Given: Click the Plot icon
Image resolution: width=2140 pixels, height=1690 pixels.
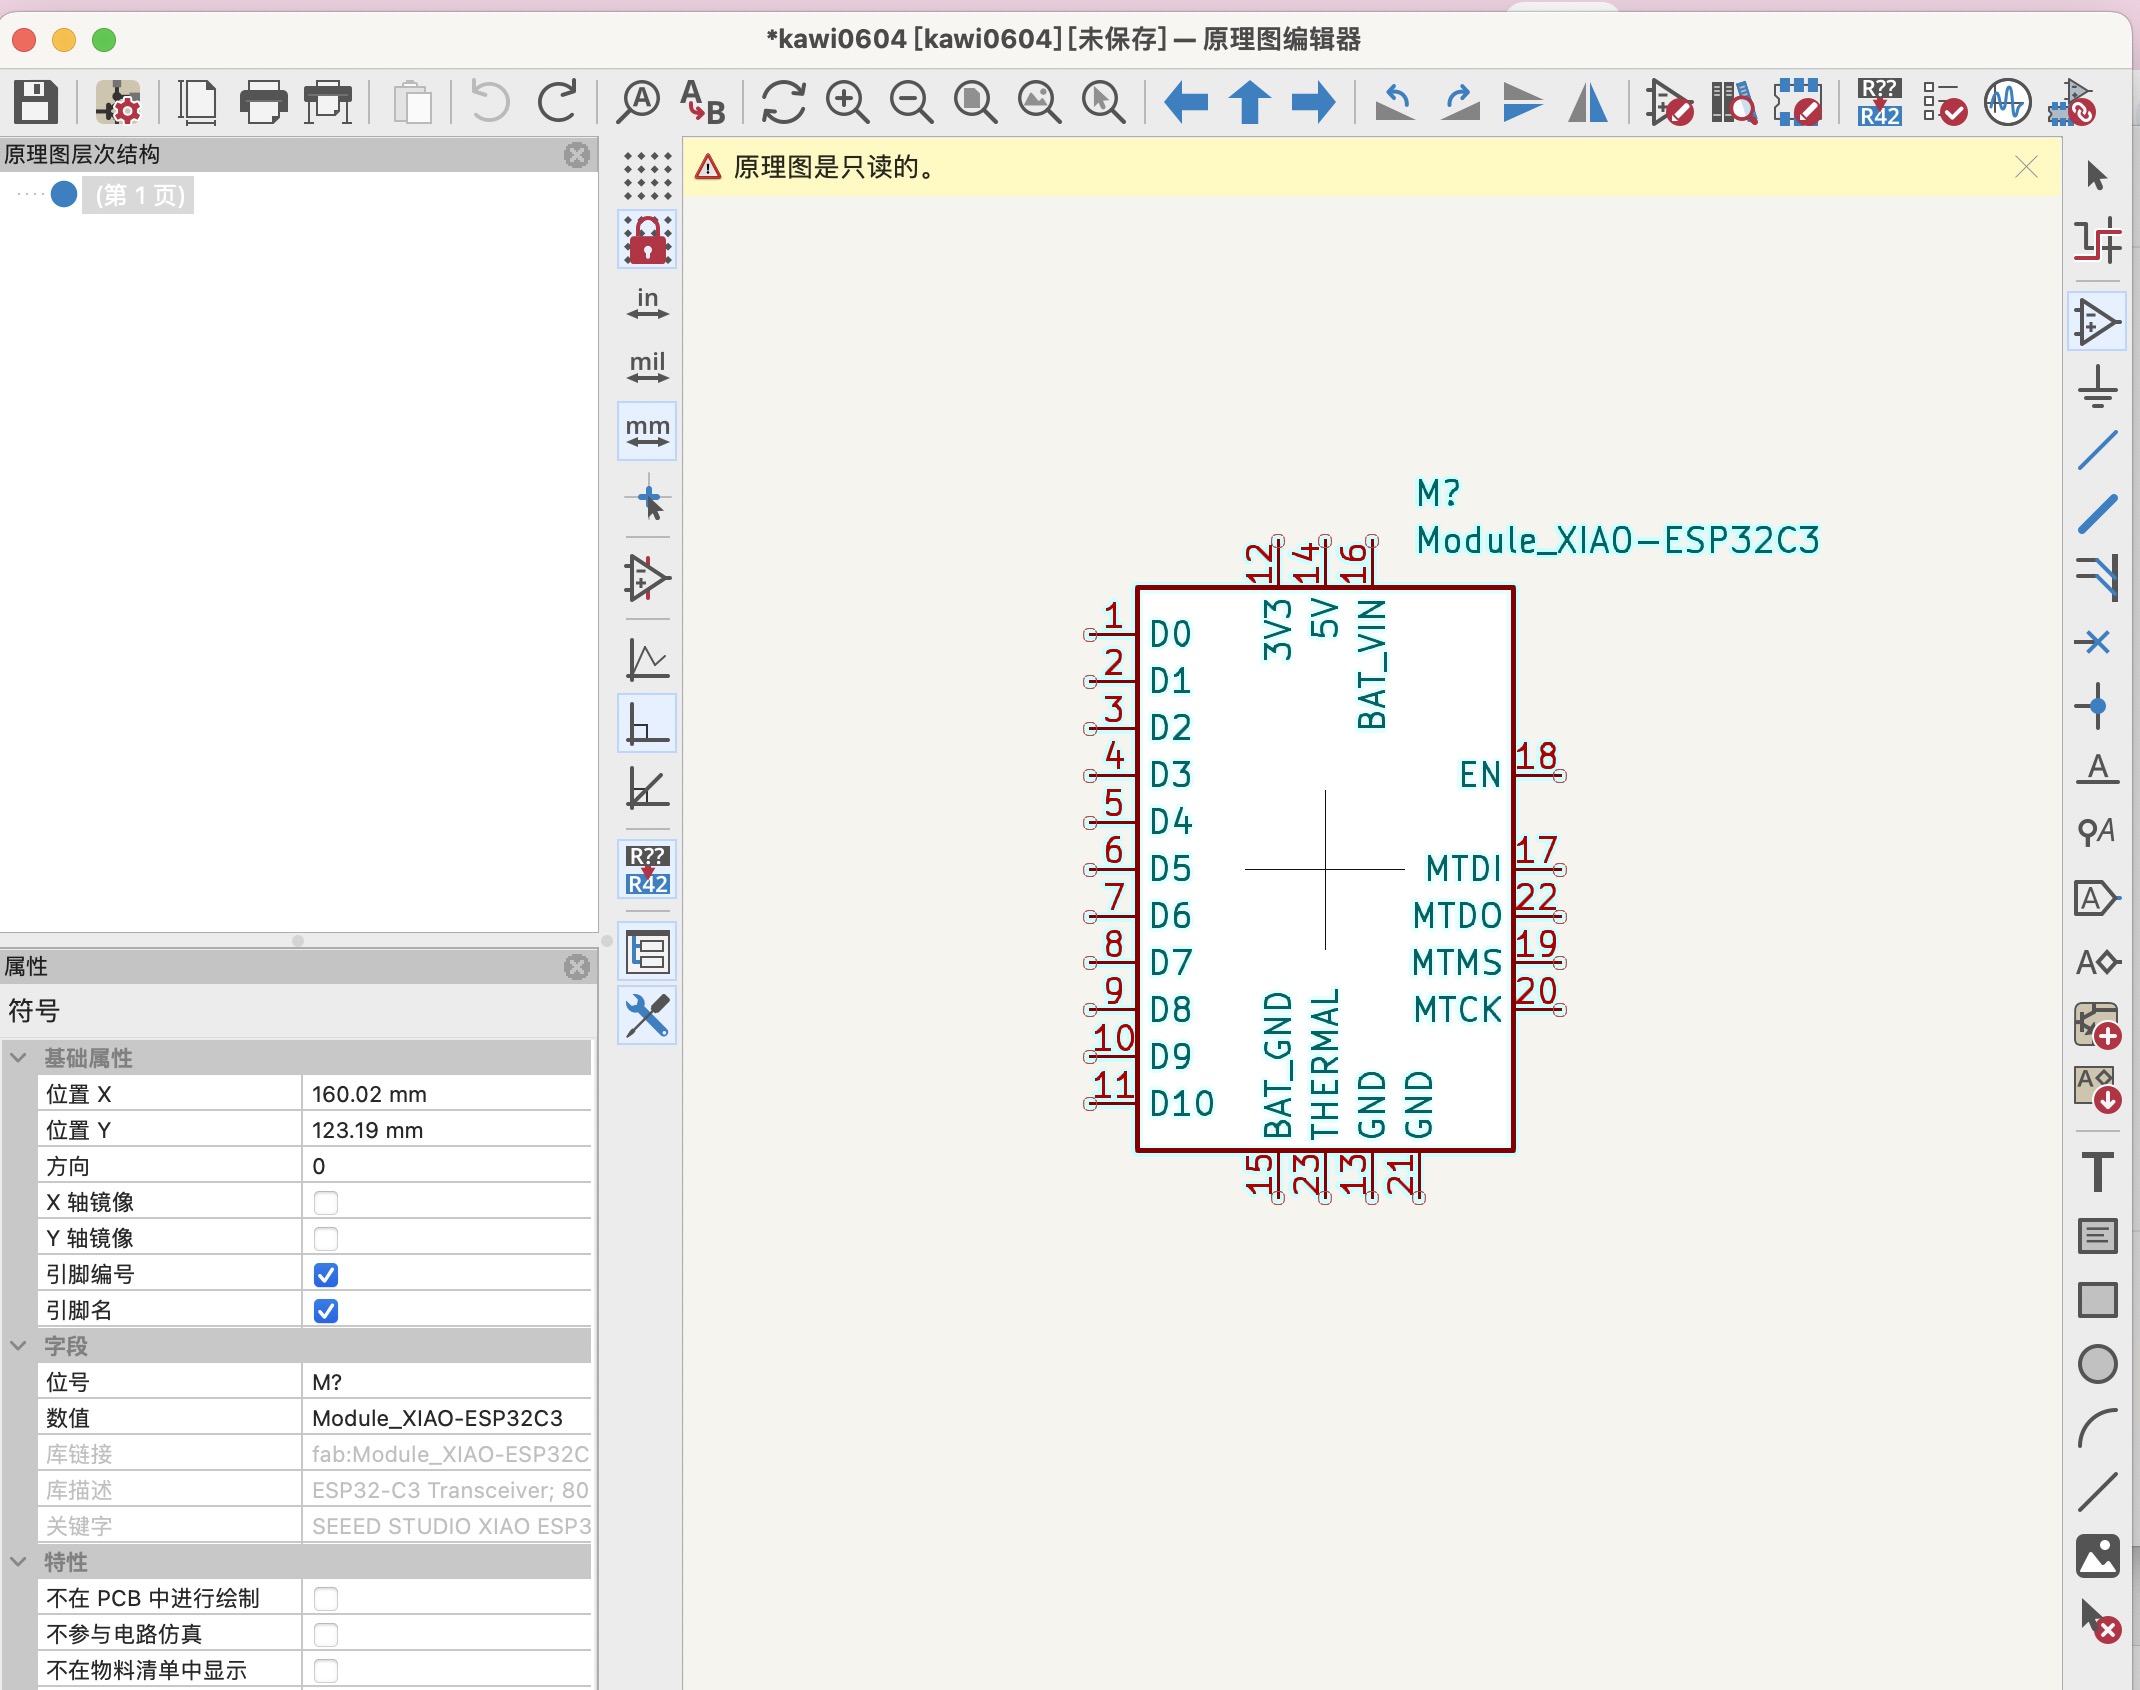Looking at the screenshot, I should (328, 101).
